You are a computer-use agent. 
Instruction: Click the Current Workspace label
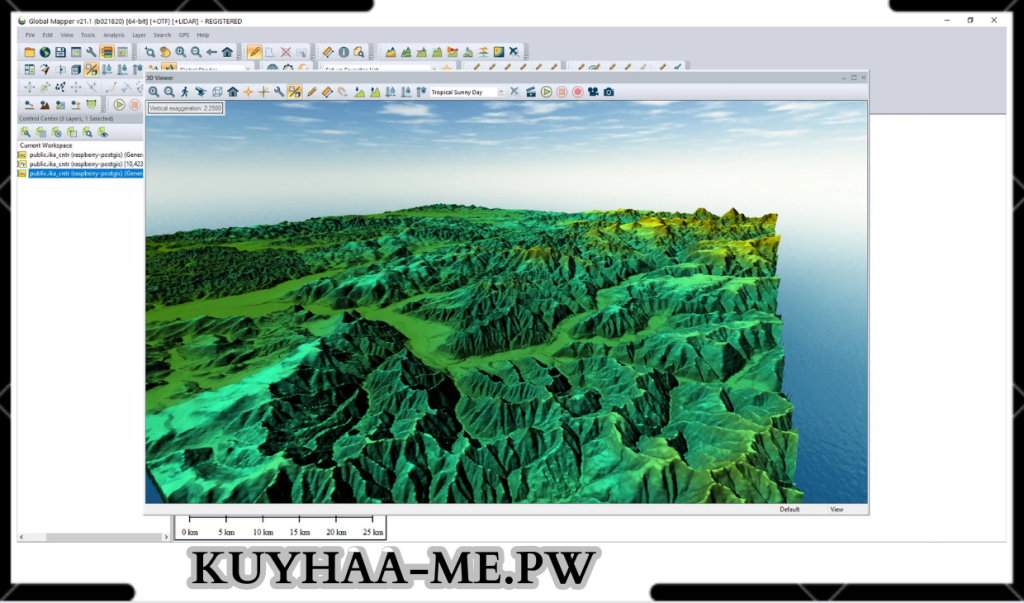pos(46,146)
